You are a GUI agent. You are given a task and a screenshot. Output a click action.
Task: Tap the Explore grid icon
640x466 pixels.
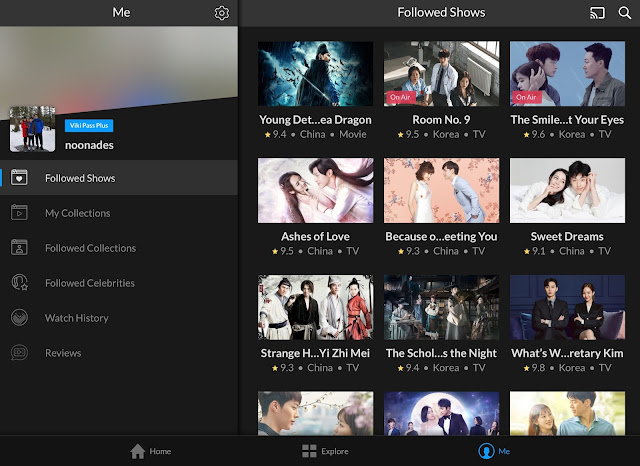[x=309, y=451]
